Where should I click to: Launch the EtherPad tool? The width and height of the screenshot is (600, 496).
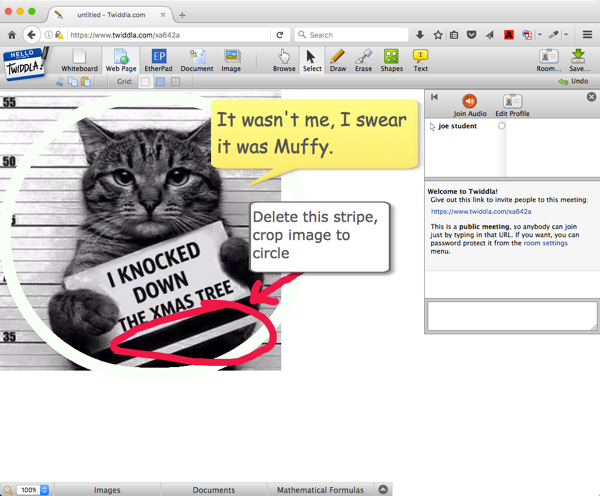coord(158,60)
